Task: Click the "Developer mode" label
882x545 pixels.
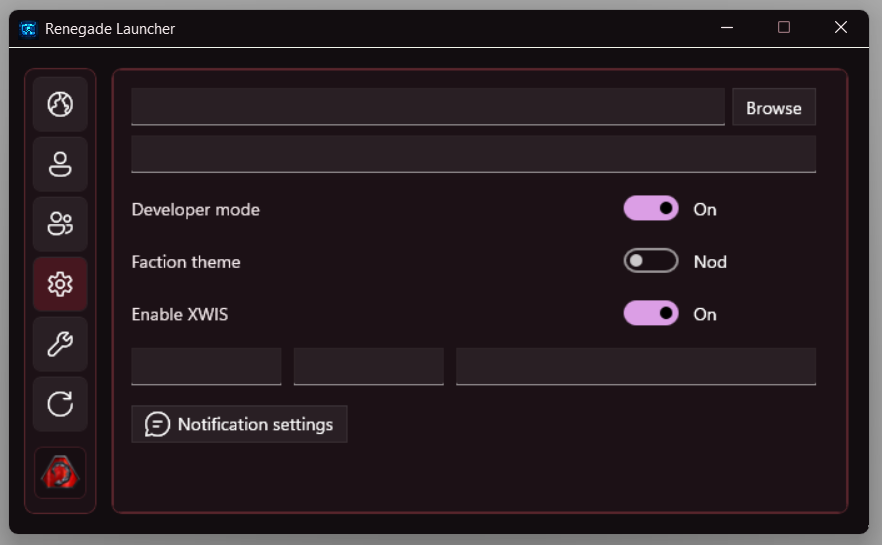Action: point(196,210)
